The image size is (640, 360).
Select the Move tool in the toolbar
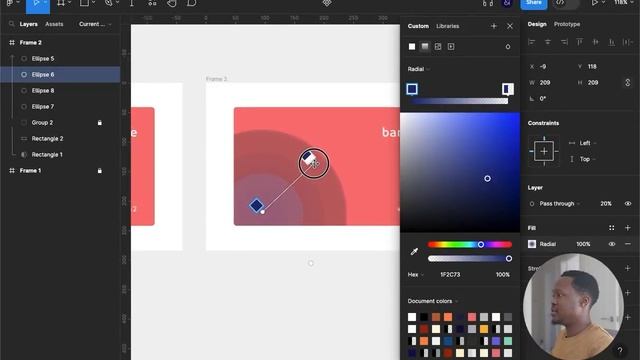click(36, 3)
